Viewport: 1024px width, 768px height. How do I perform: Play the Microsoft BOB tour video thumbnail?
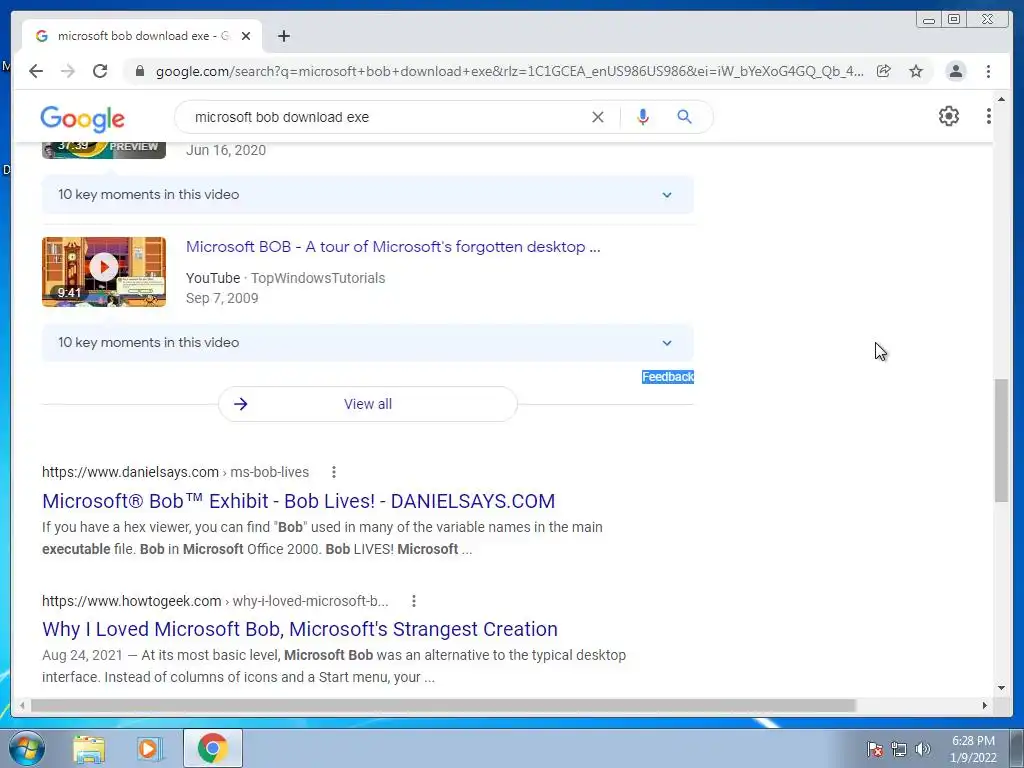point(104,272)
